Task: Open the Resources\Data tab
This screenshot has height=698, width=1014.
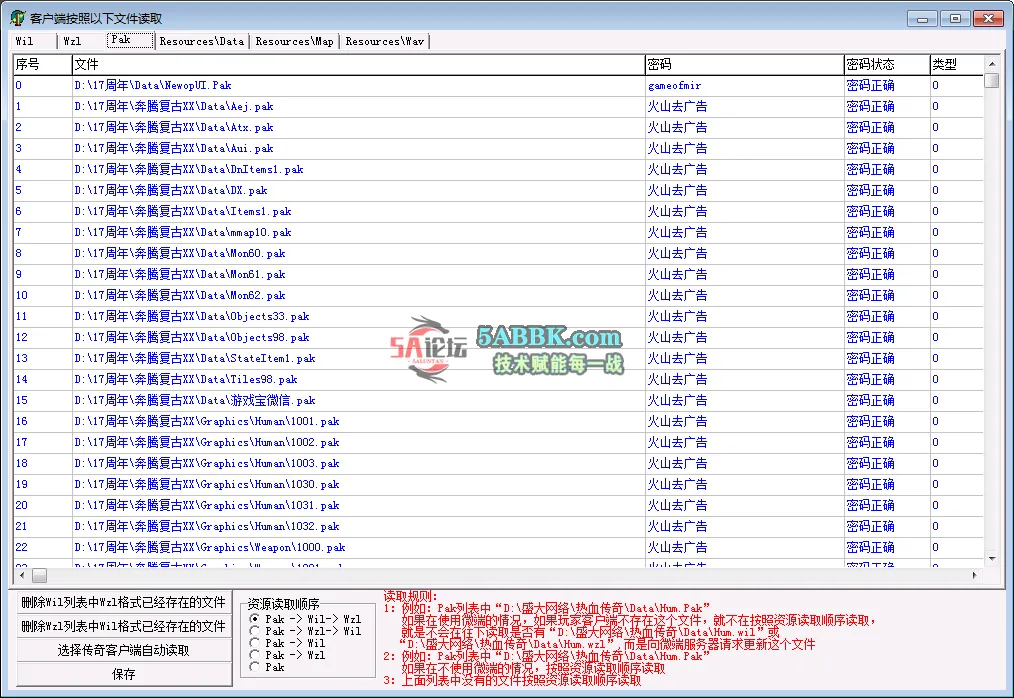Action: click(x=201, y=42)
